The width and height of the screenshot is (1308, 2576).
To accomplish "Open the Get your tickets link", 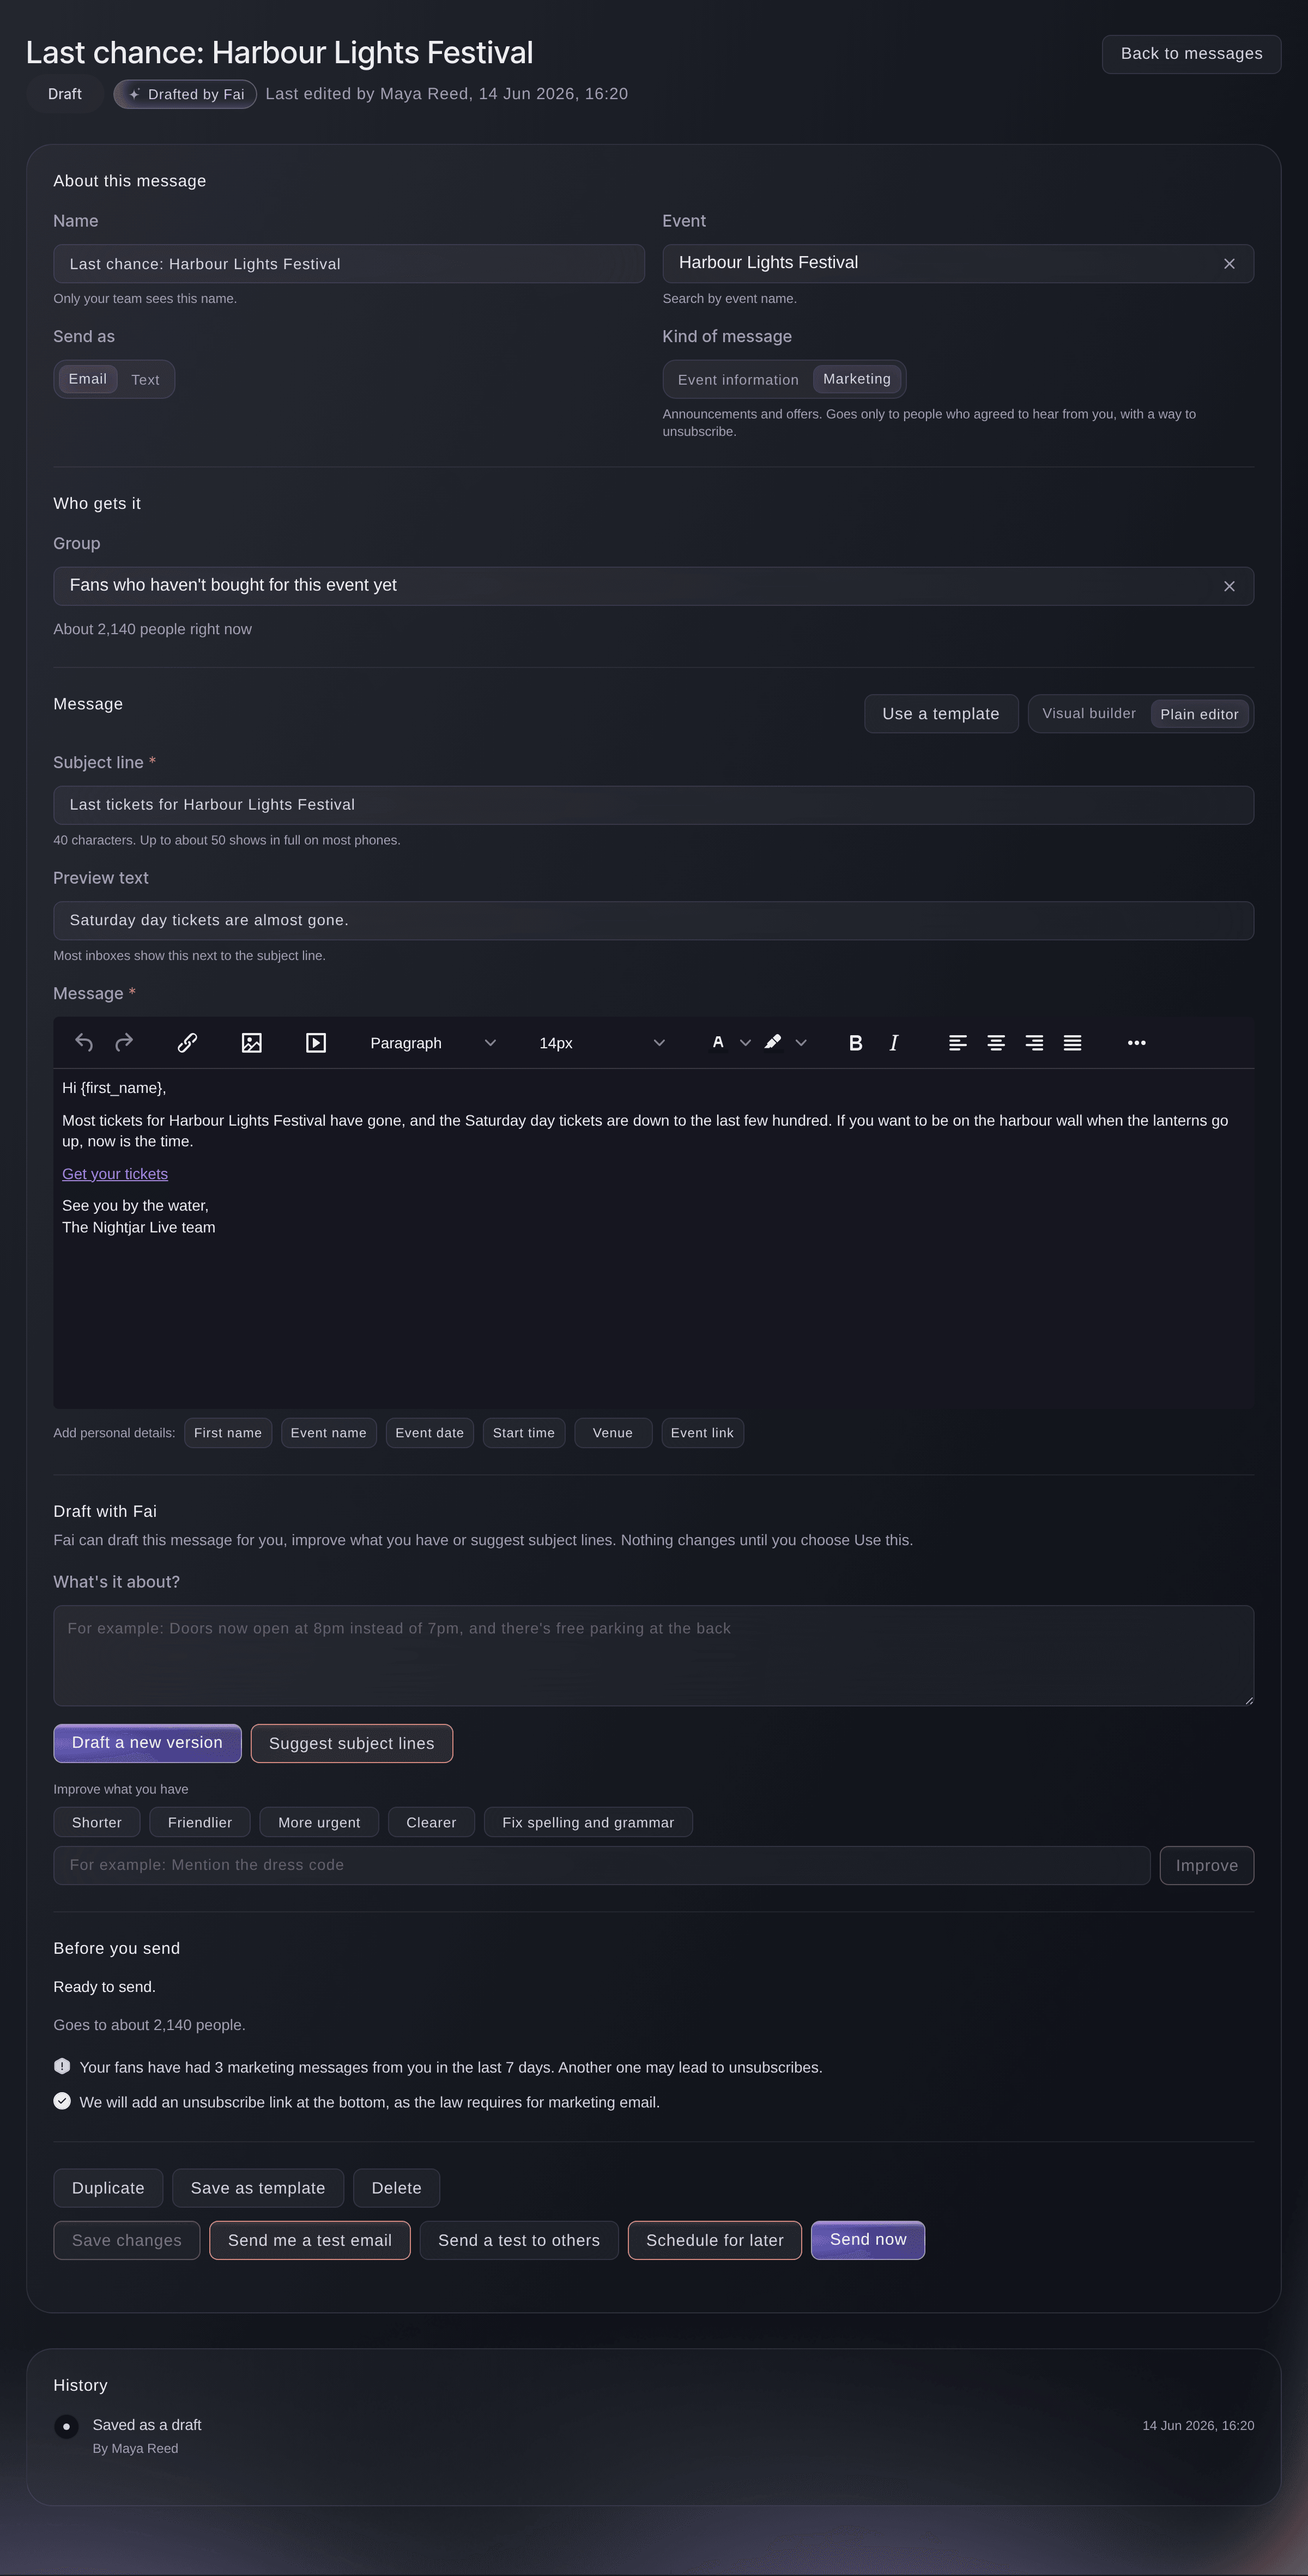I will pos(115,1174).
